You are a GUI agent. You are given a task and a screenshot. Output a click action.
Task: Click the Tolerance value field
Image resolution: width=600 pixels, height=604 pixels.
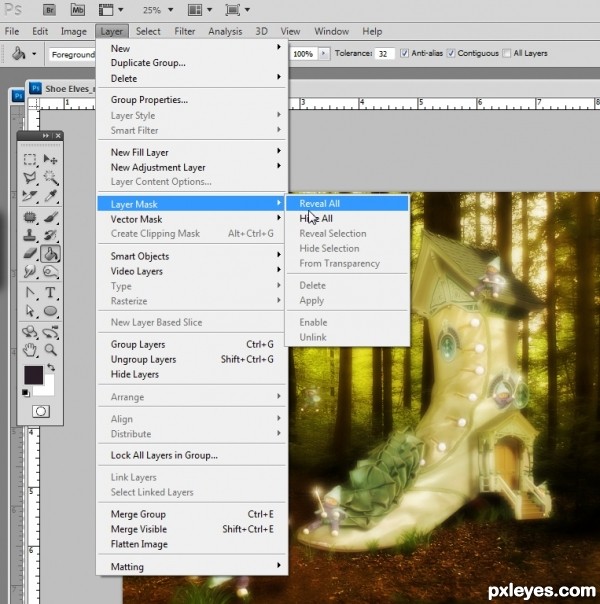pos(384,54)
